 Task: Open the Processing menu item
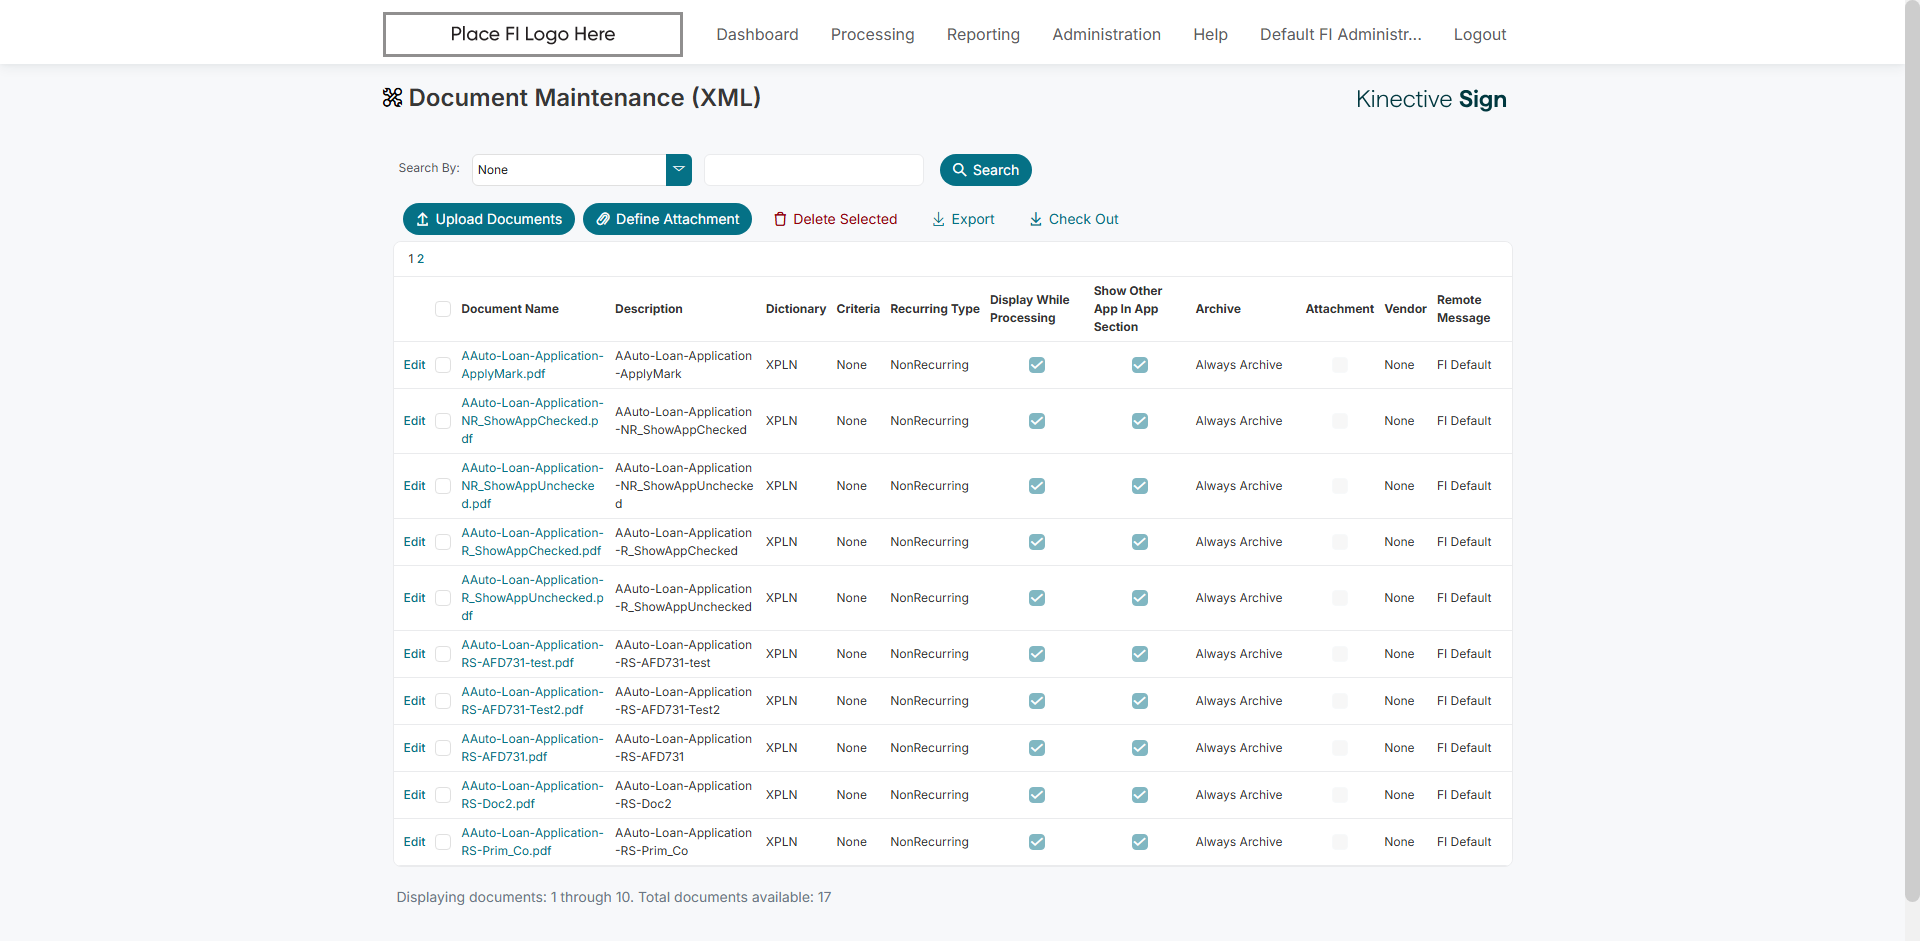click(x=872, y=34)
